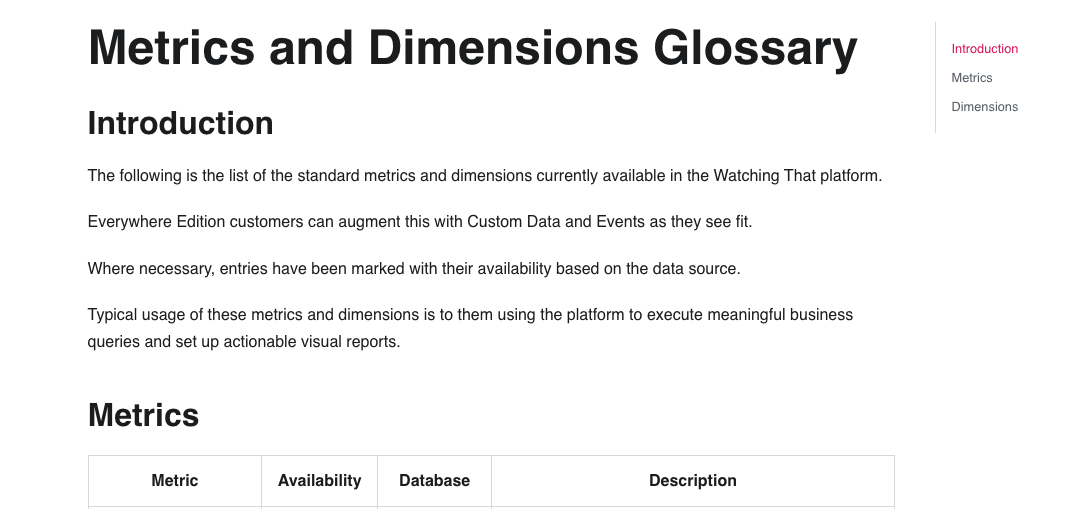Viewport: 1076px width, 509px height.
Task: Click the paragraph about Everywhere Edition customers
Action: click(x=420, y=222)
